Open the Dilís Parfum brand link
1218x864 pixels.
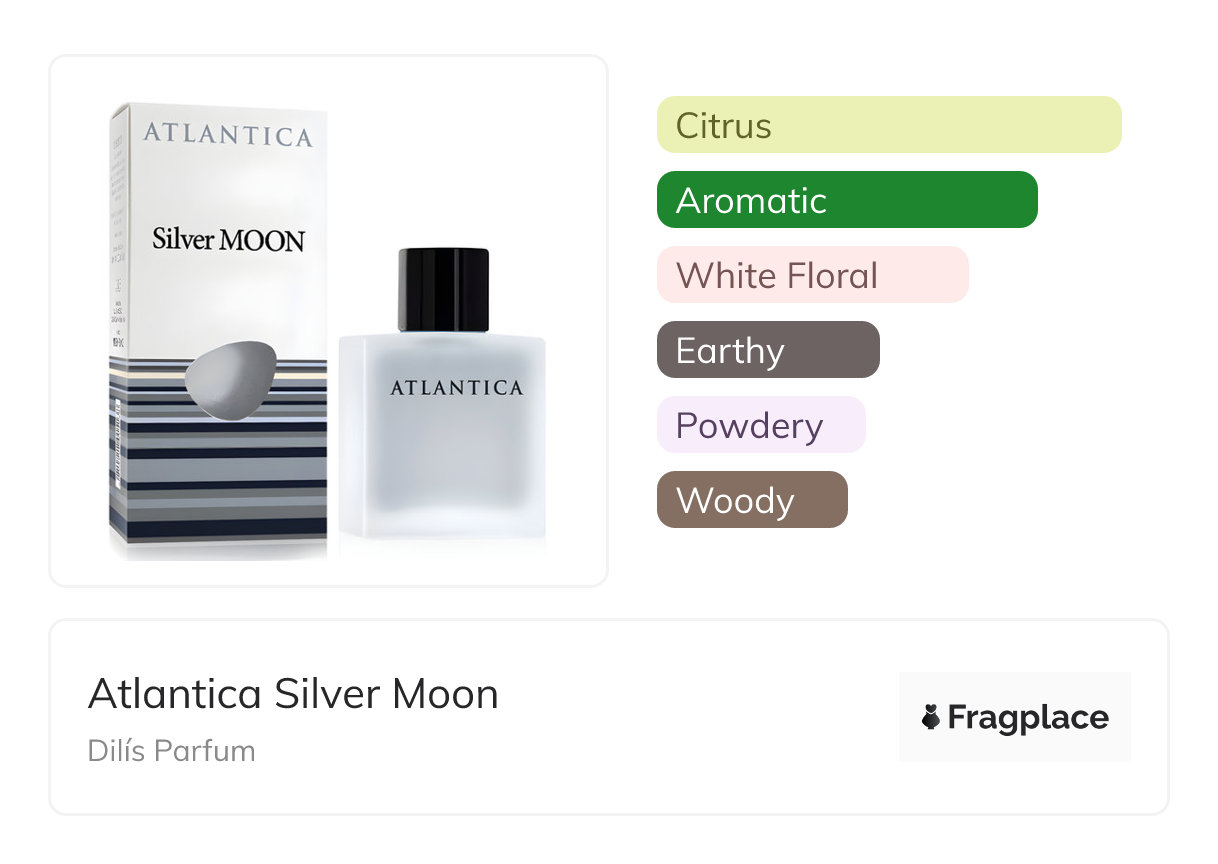pyautogui.click(x=171, y=751)
